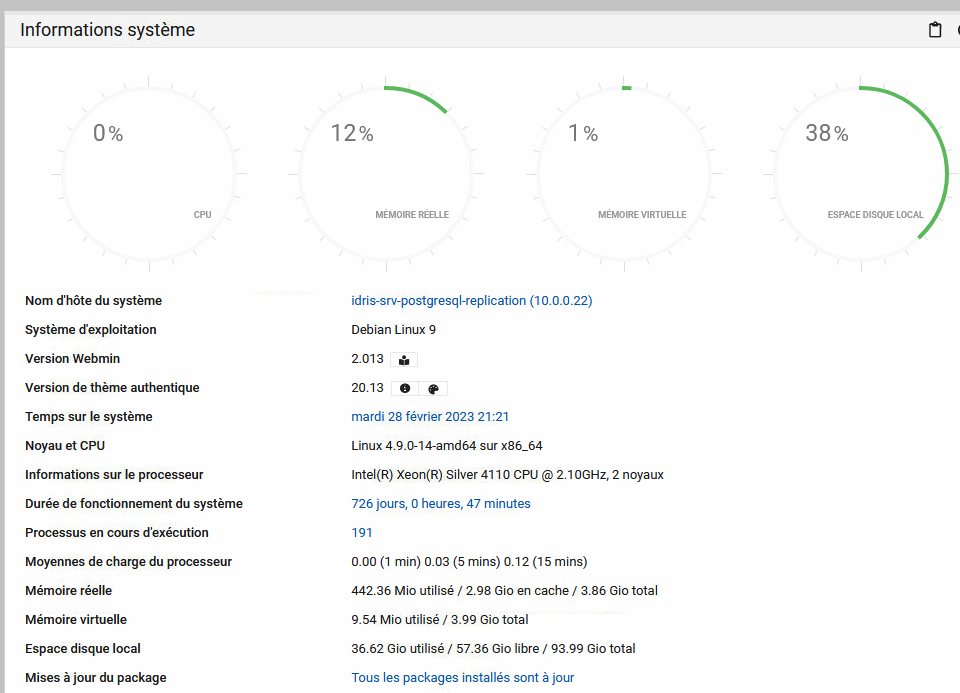The image size is (960, 693).
Task: Open the running processes link 191
Action: (362, 533)
